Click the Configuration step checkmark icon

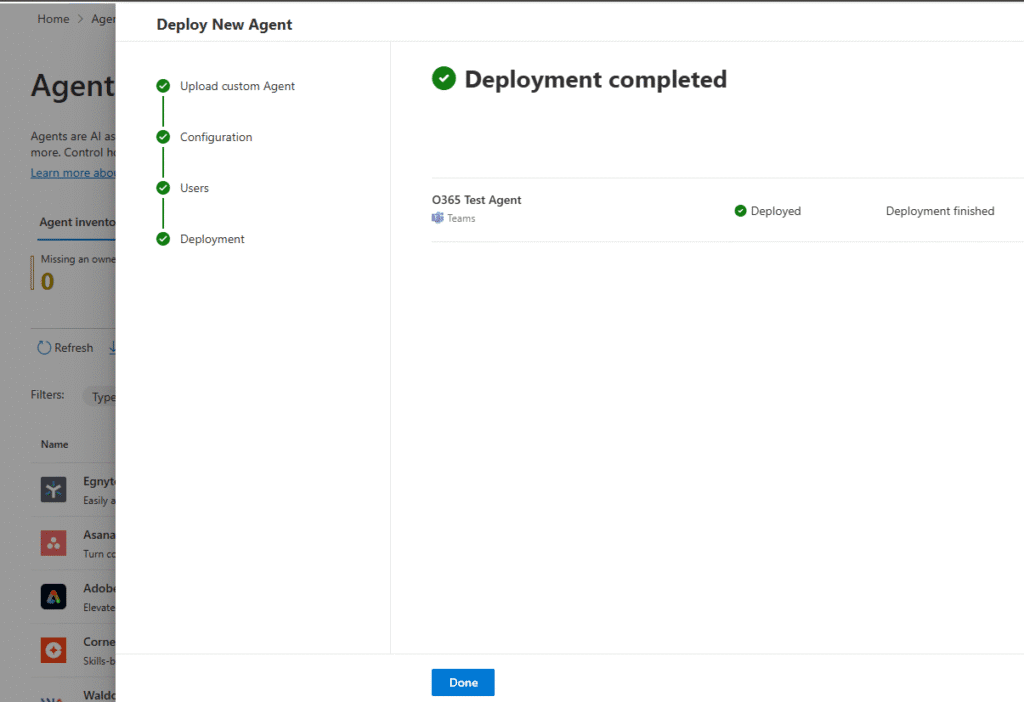163,137
